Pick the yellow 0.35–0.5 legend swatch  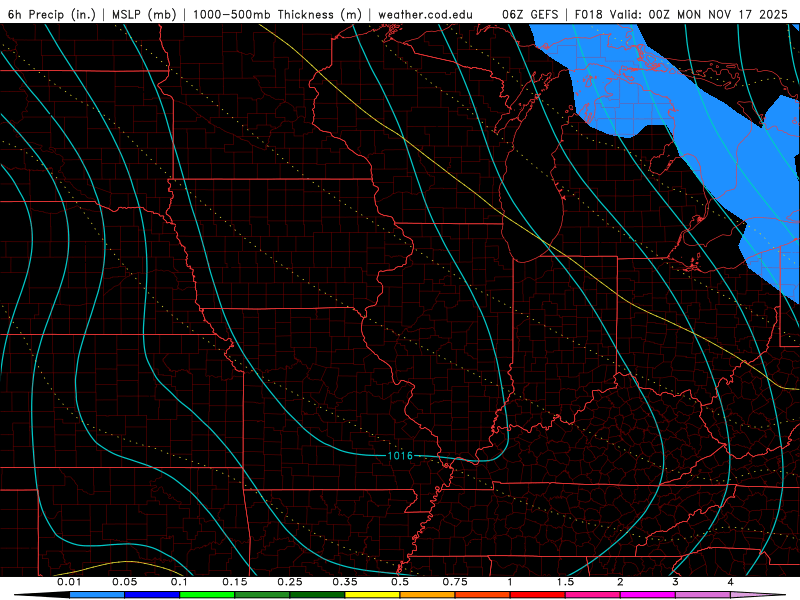(372, 595)
